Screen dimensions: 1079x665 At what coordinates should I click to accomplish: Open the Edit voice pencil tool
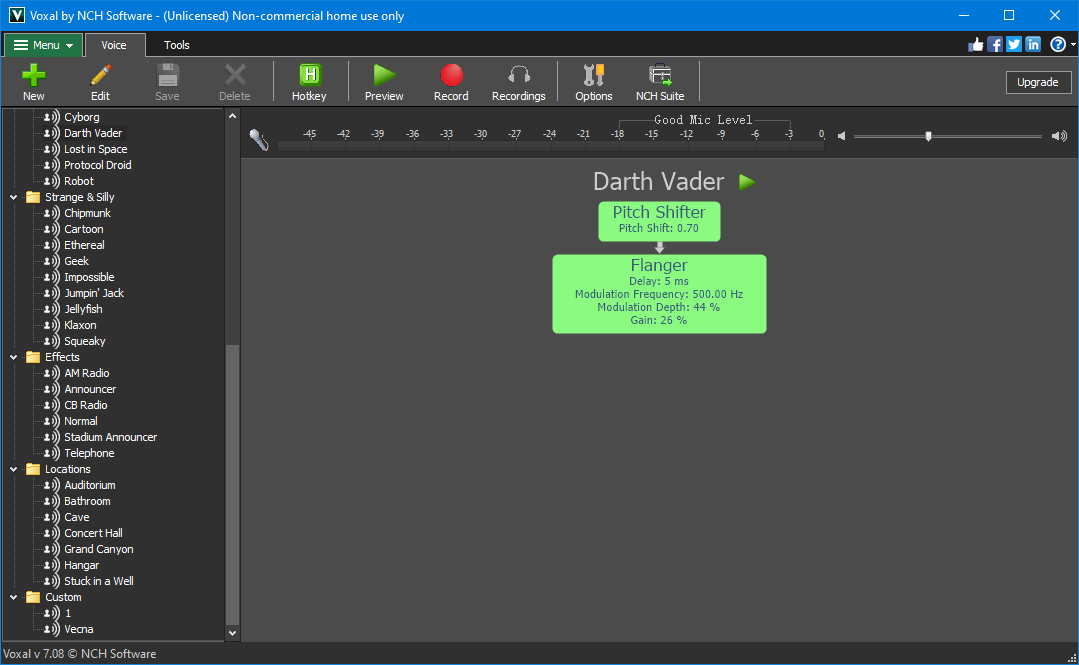click(100, 74)
